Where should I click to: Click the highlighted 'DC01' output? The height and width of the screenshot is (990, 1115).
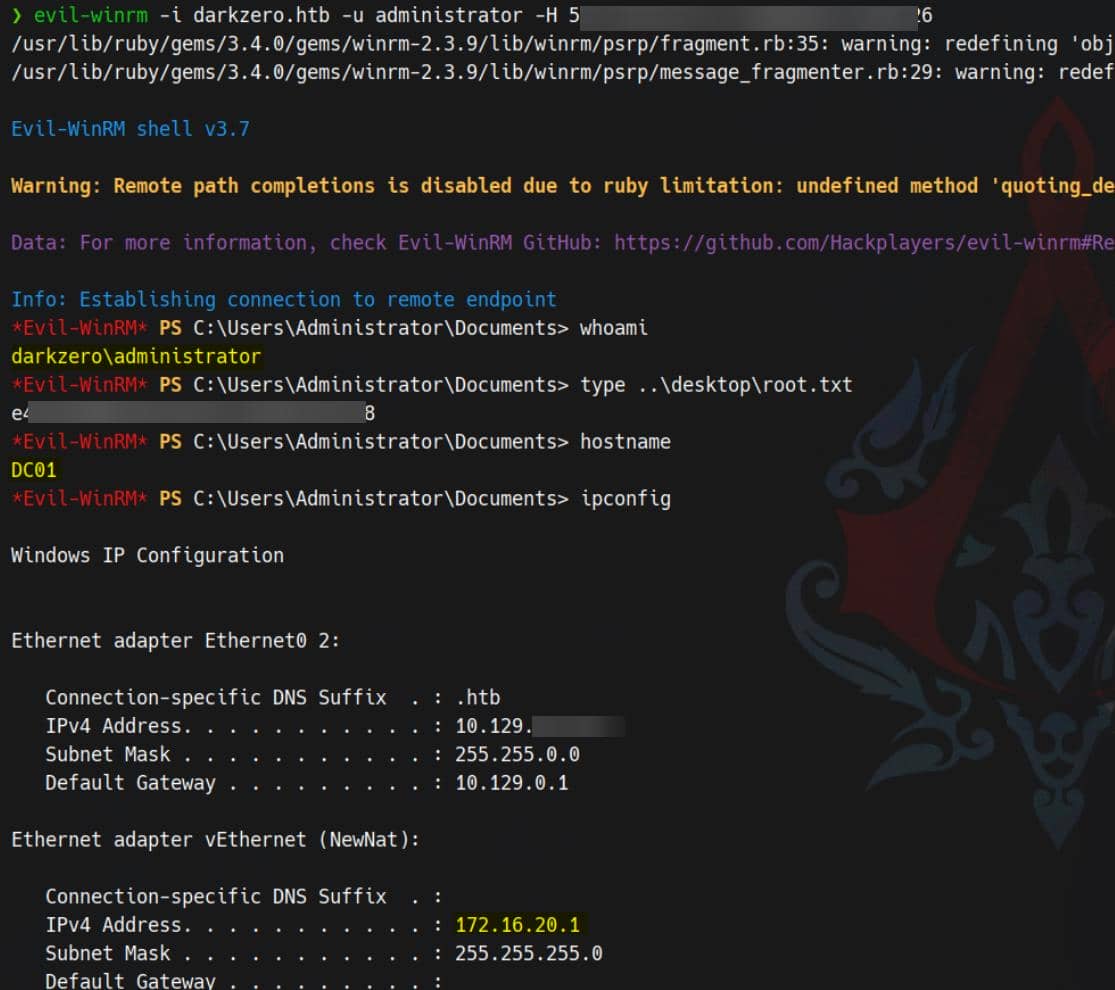(x=33, y=470)
